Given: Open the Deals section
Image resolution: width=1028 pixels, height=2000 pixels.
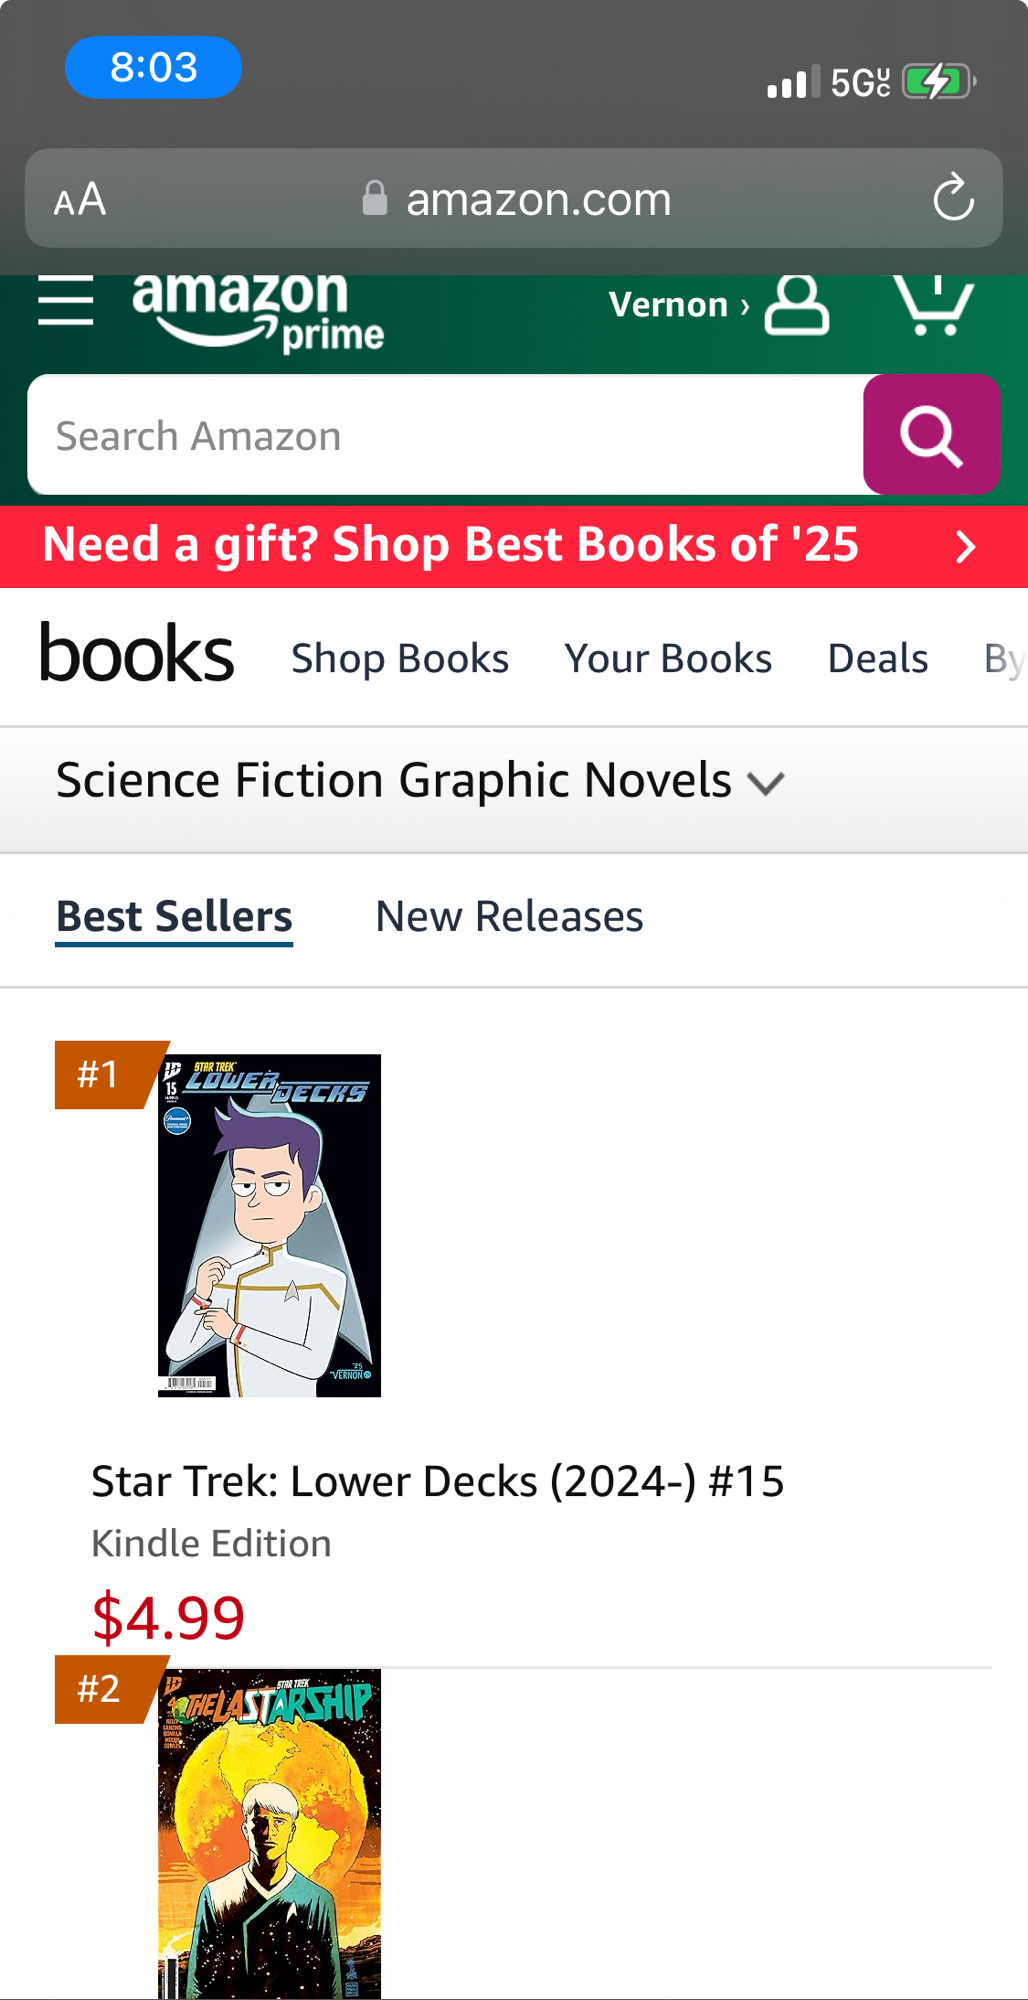Looking at the screenshot, I should click(878, 659).
